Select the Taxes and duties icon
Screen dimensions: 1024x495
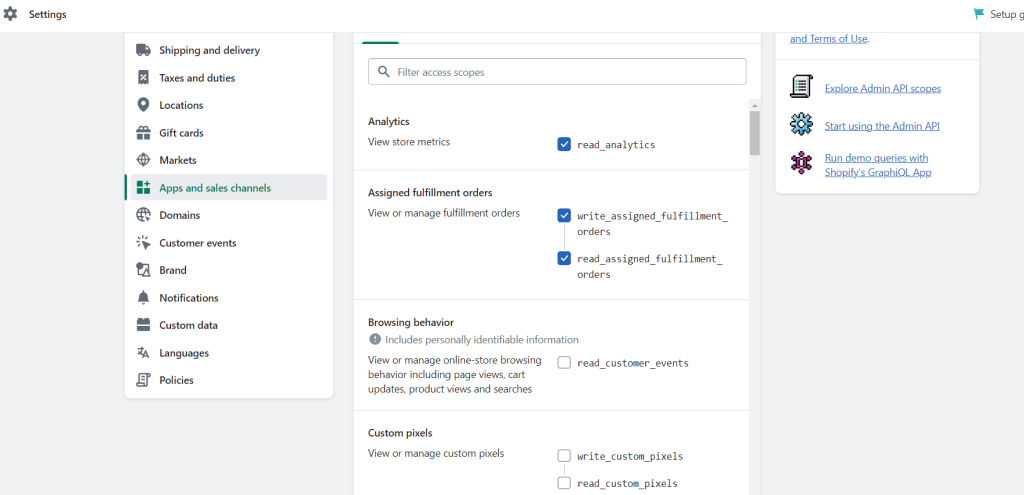coord(143,78)
